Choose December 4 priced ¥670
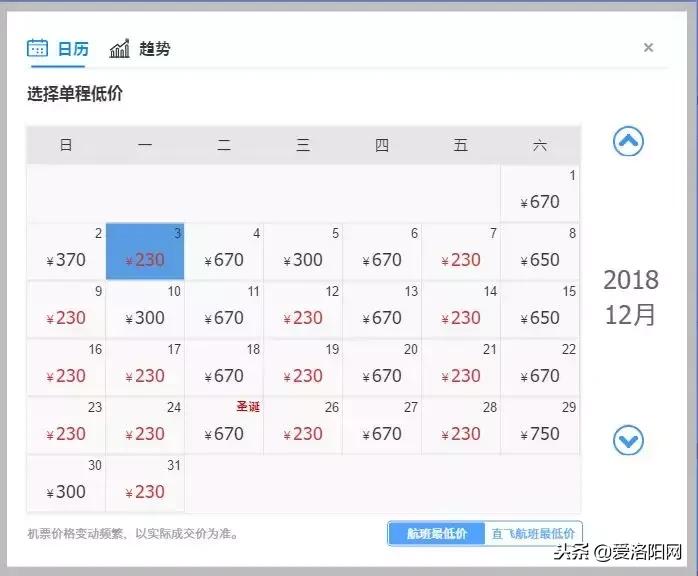Image resolution: width=698 pixels, height=576 pixels. pos(224,251)
